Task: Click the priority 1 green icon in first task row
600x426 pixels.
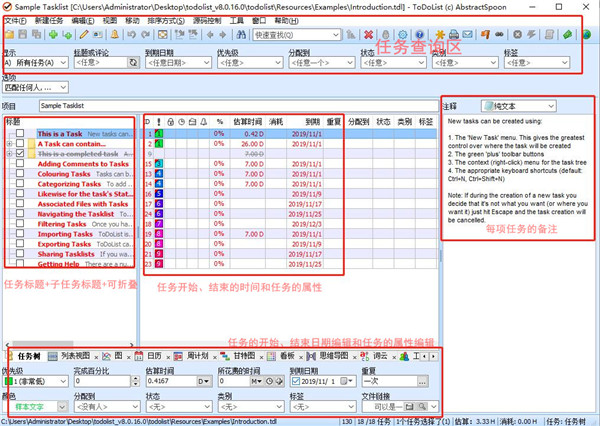Action: pos(158,133)
